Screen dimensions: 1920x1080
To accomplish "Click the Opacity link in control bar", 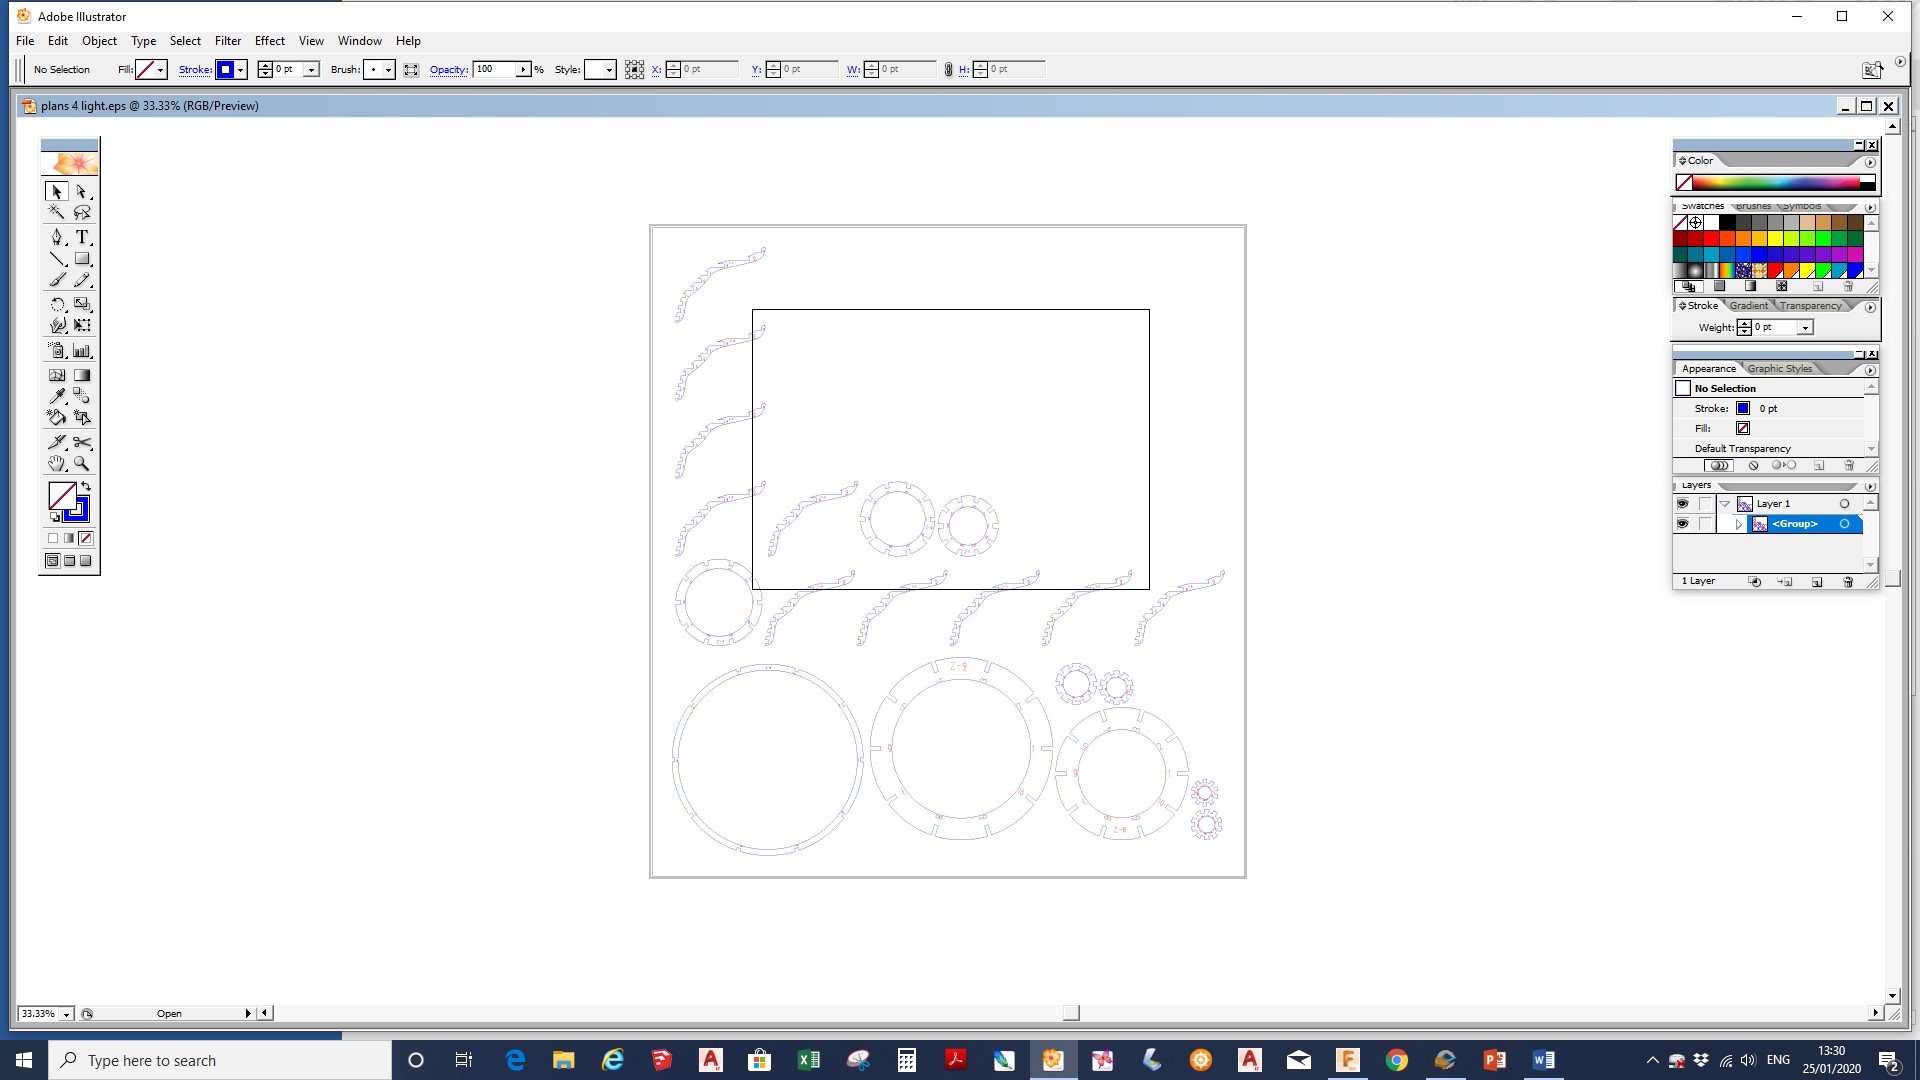I will click(448, 70).
